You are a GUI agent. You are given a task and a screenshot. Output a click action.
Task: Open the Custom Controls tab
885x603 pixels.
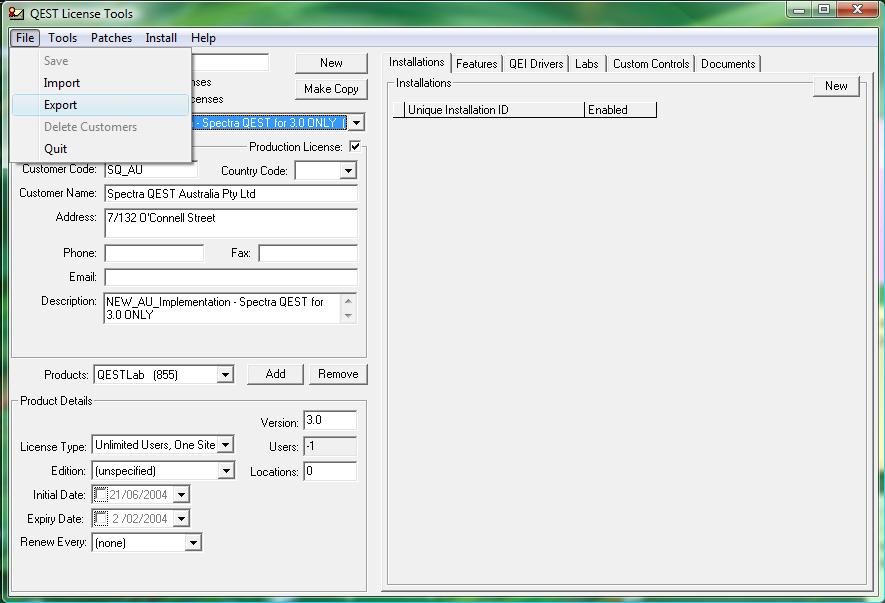point(651,64)
